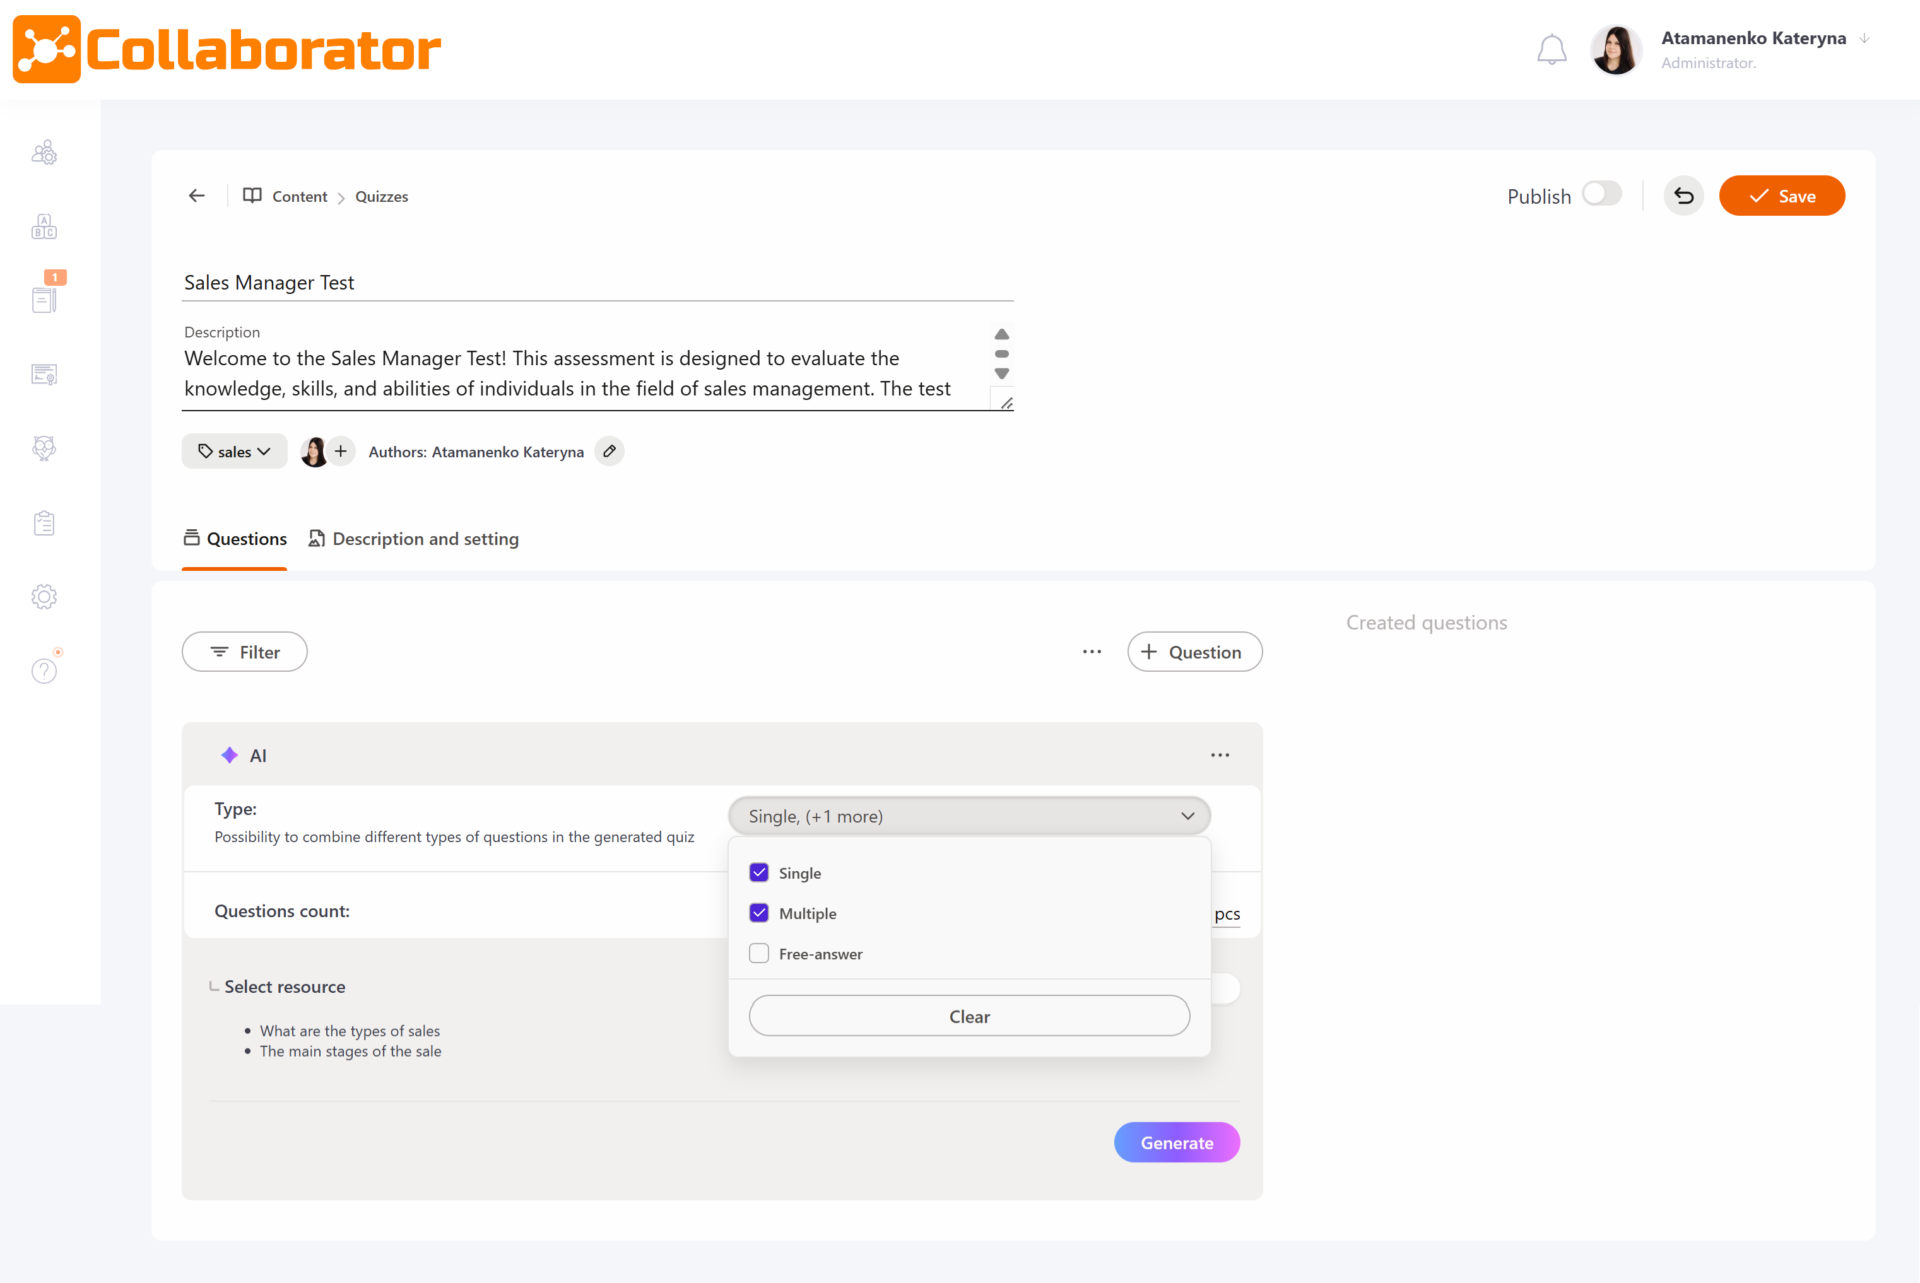Uncheck the Single question type

pyautogui.click(x=759, y=873)
